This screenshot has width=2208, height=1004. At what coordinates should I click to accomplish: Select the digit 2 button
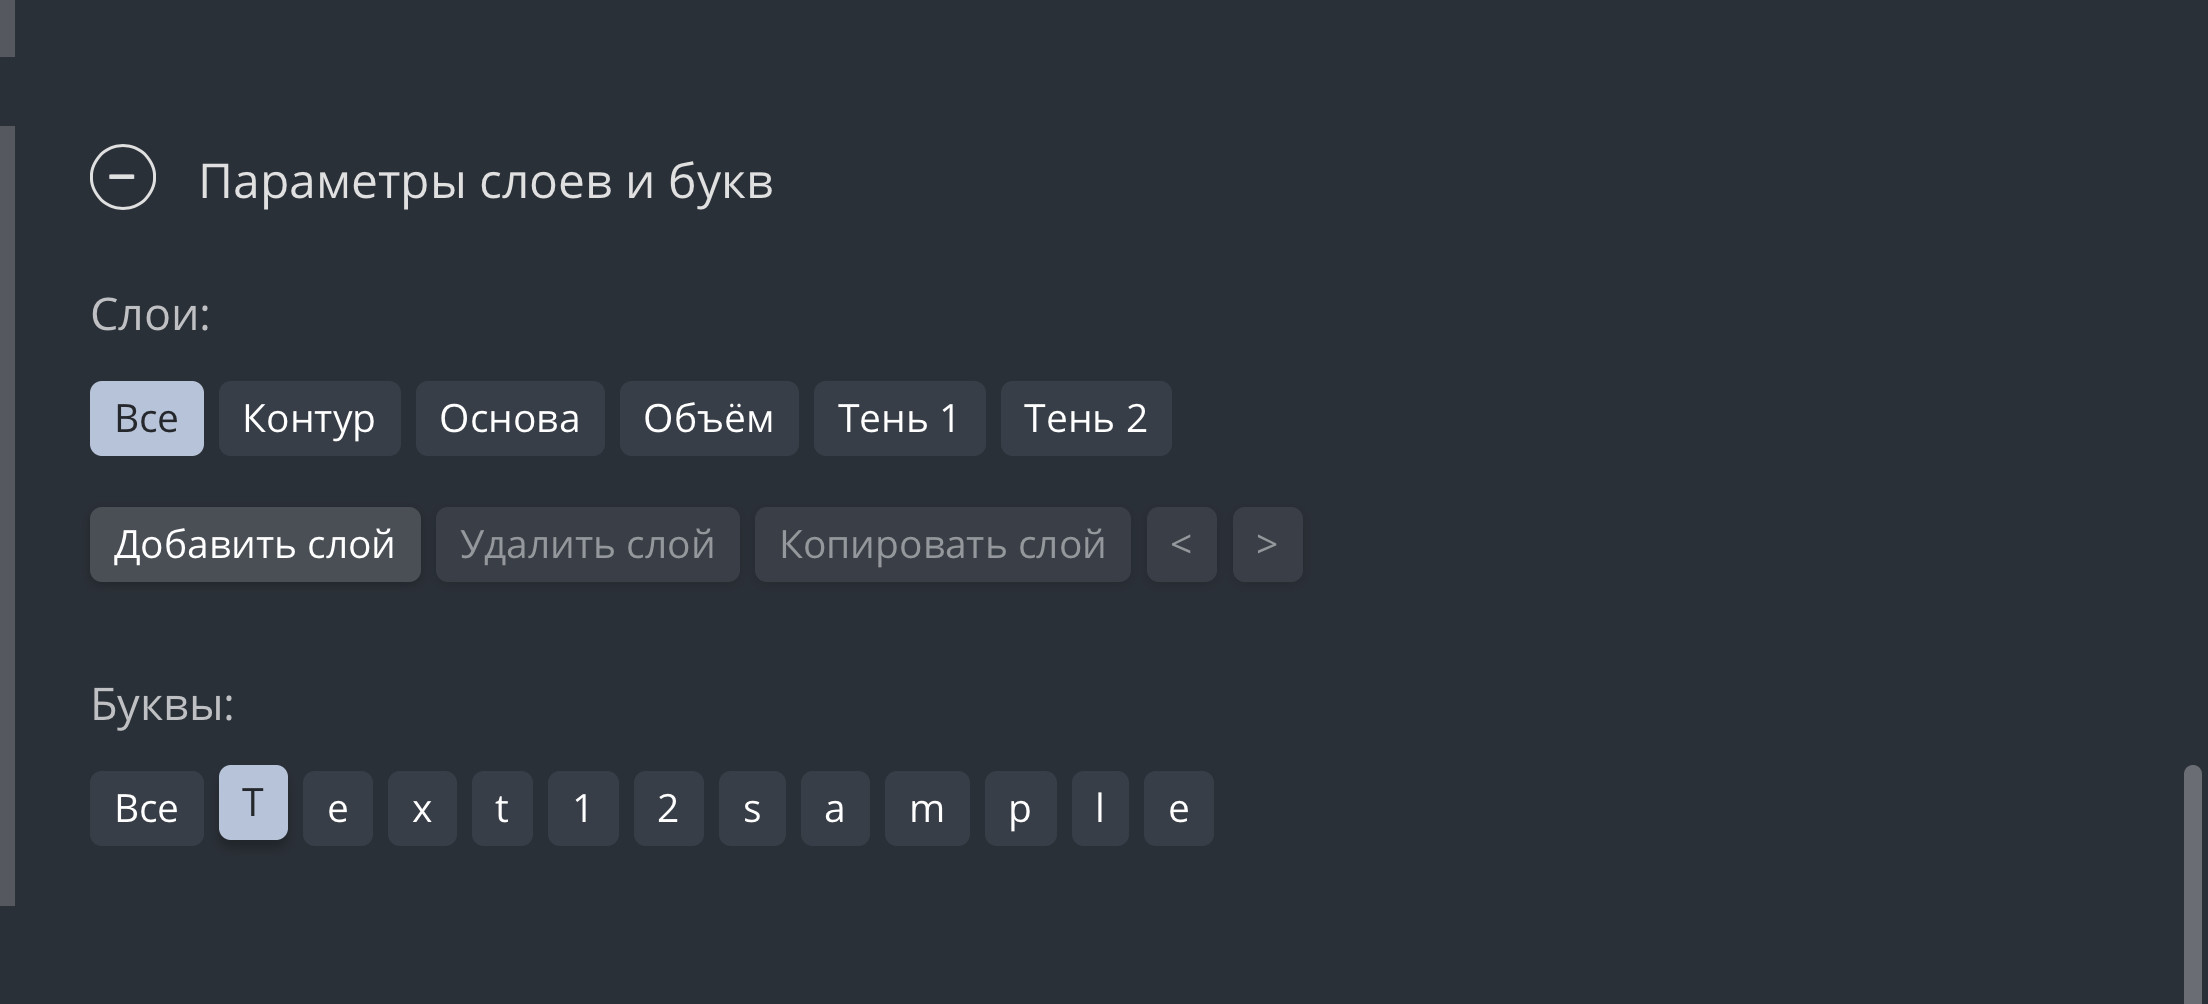[x=668, y=809]
